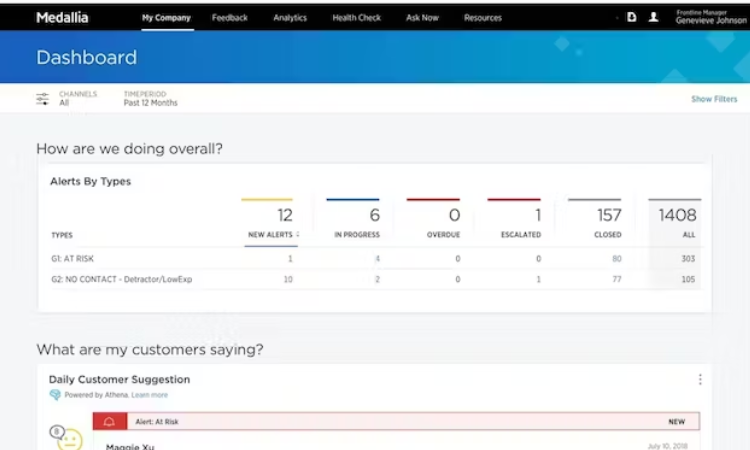Image resolution: width=750 pixels, height=450 pixels.
Task: Open the Feedback menu
Action: [x=230, y=18]
